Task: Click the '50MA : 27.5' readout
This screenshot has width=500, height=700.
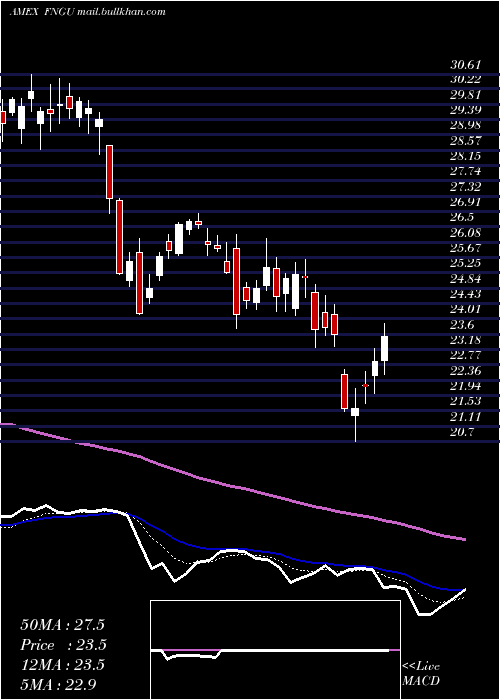Action: (62, 625)
